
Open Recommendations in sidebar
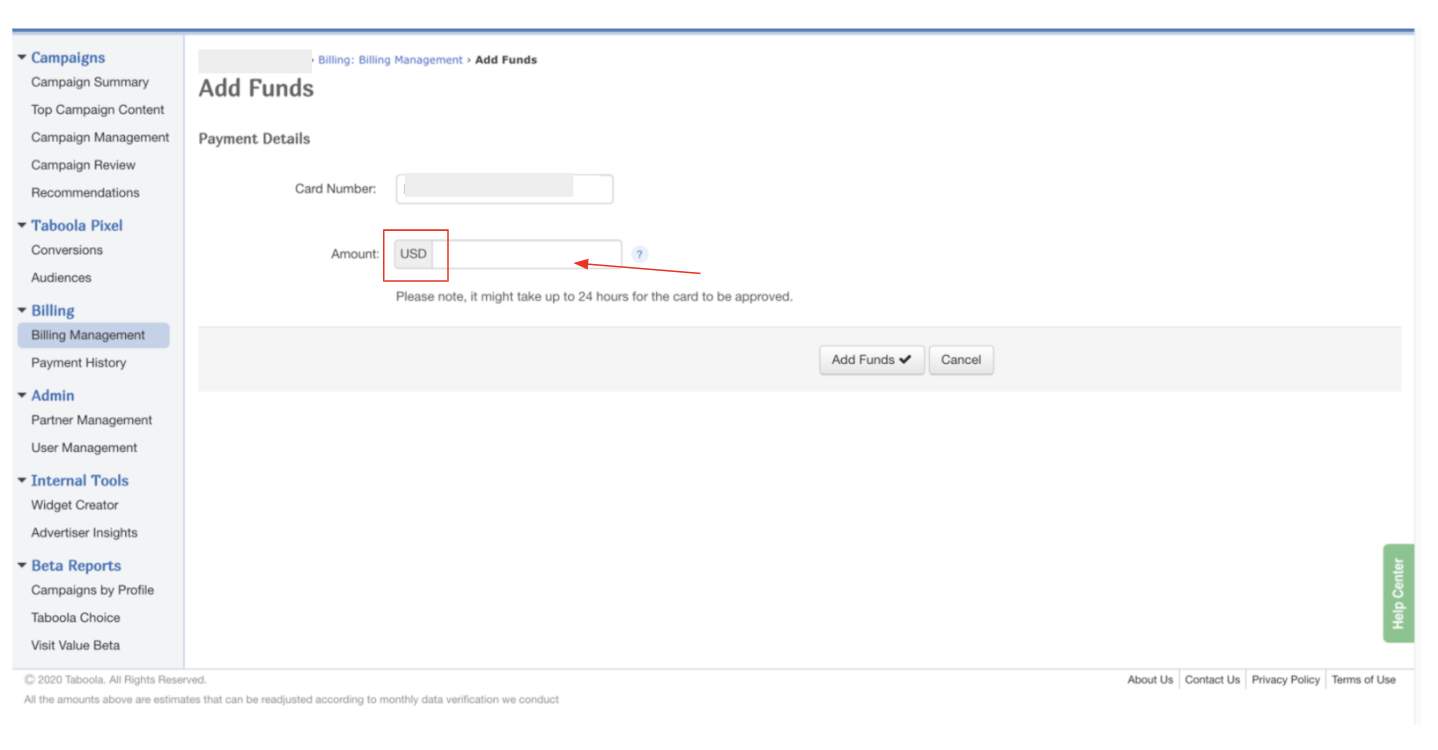[85, 192]
